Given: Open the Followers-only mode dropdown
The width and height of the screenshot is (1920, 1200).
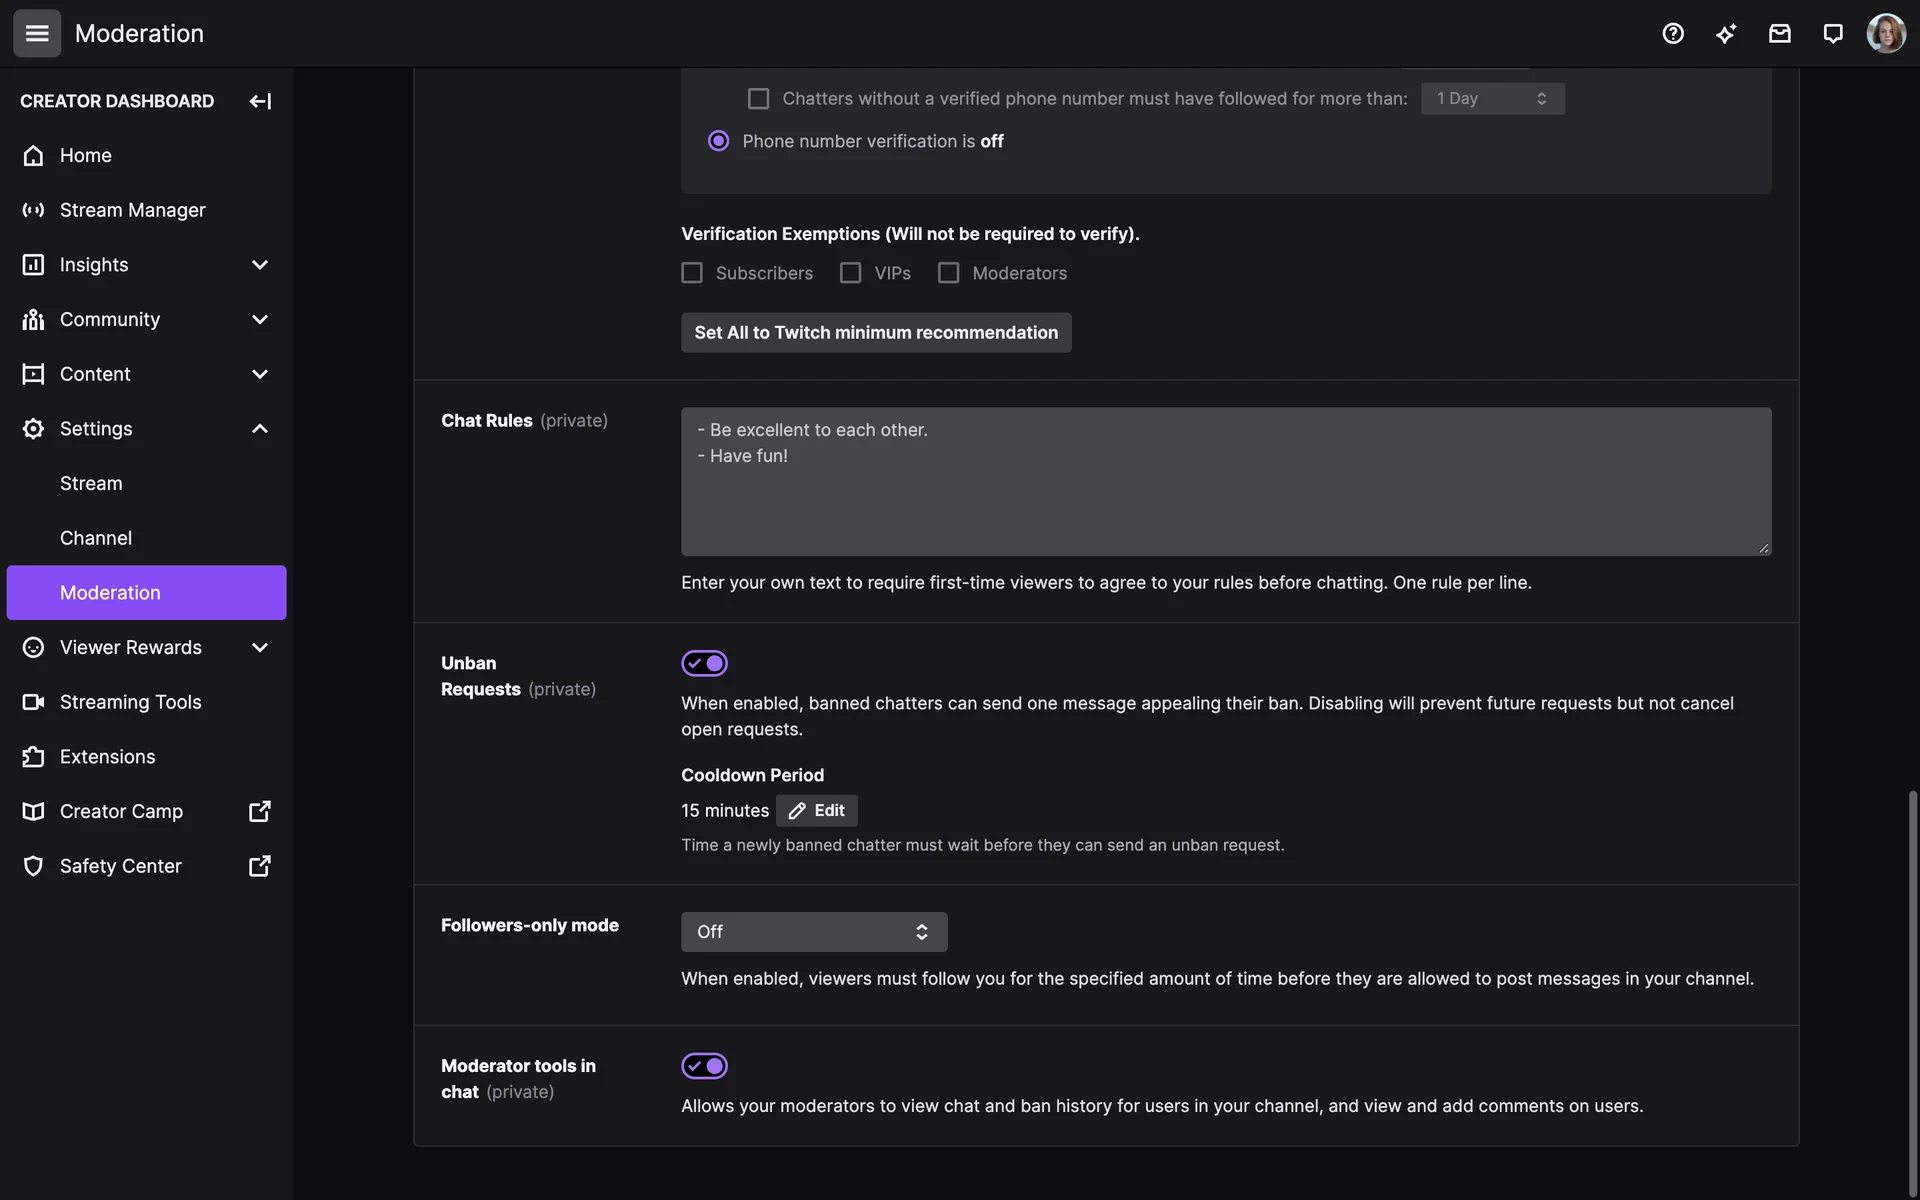Looking at the screenshot, I should (814, 932).
